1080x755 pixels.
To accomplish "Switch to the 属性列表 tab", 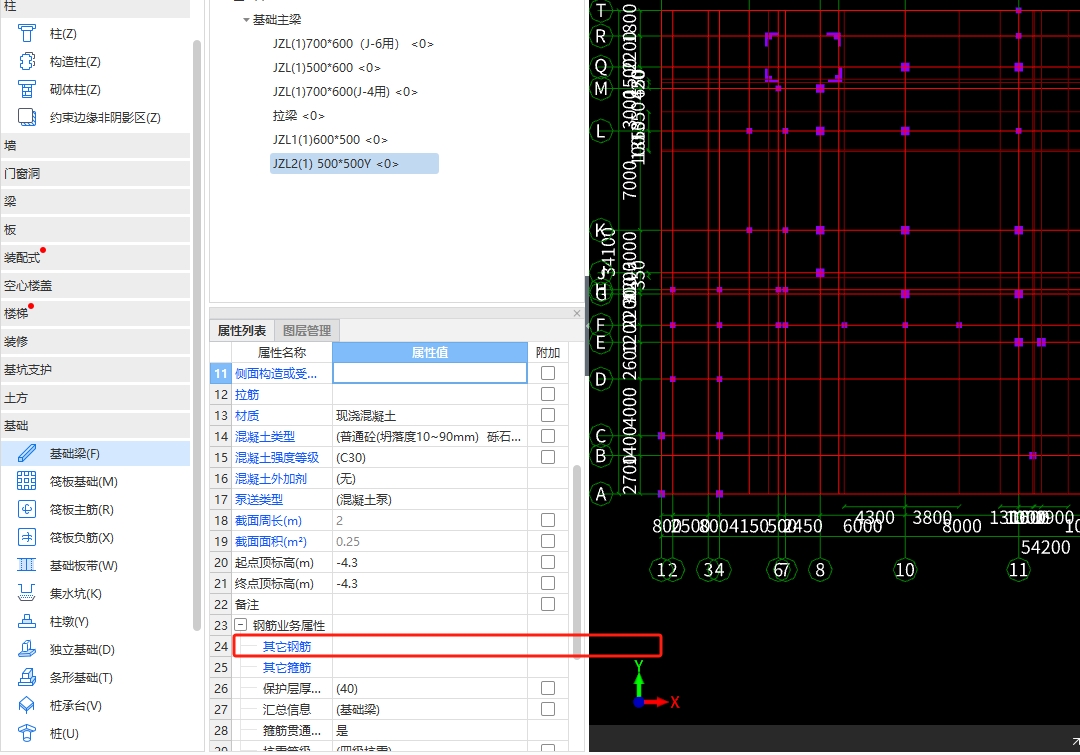I will [x=242, y=331].
